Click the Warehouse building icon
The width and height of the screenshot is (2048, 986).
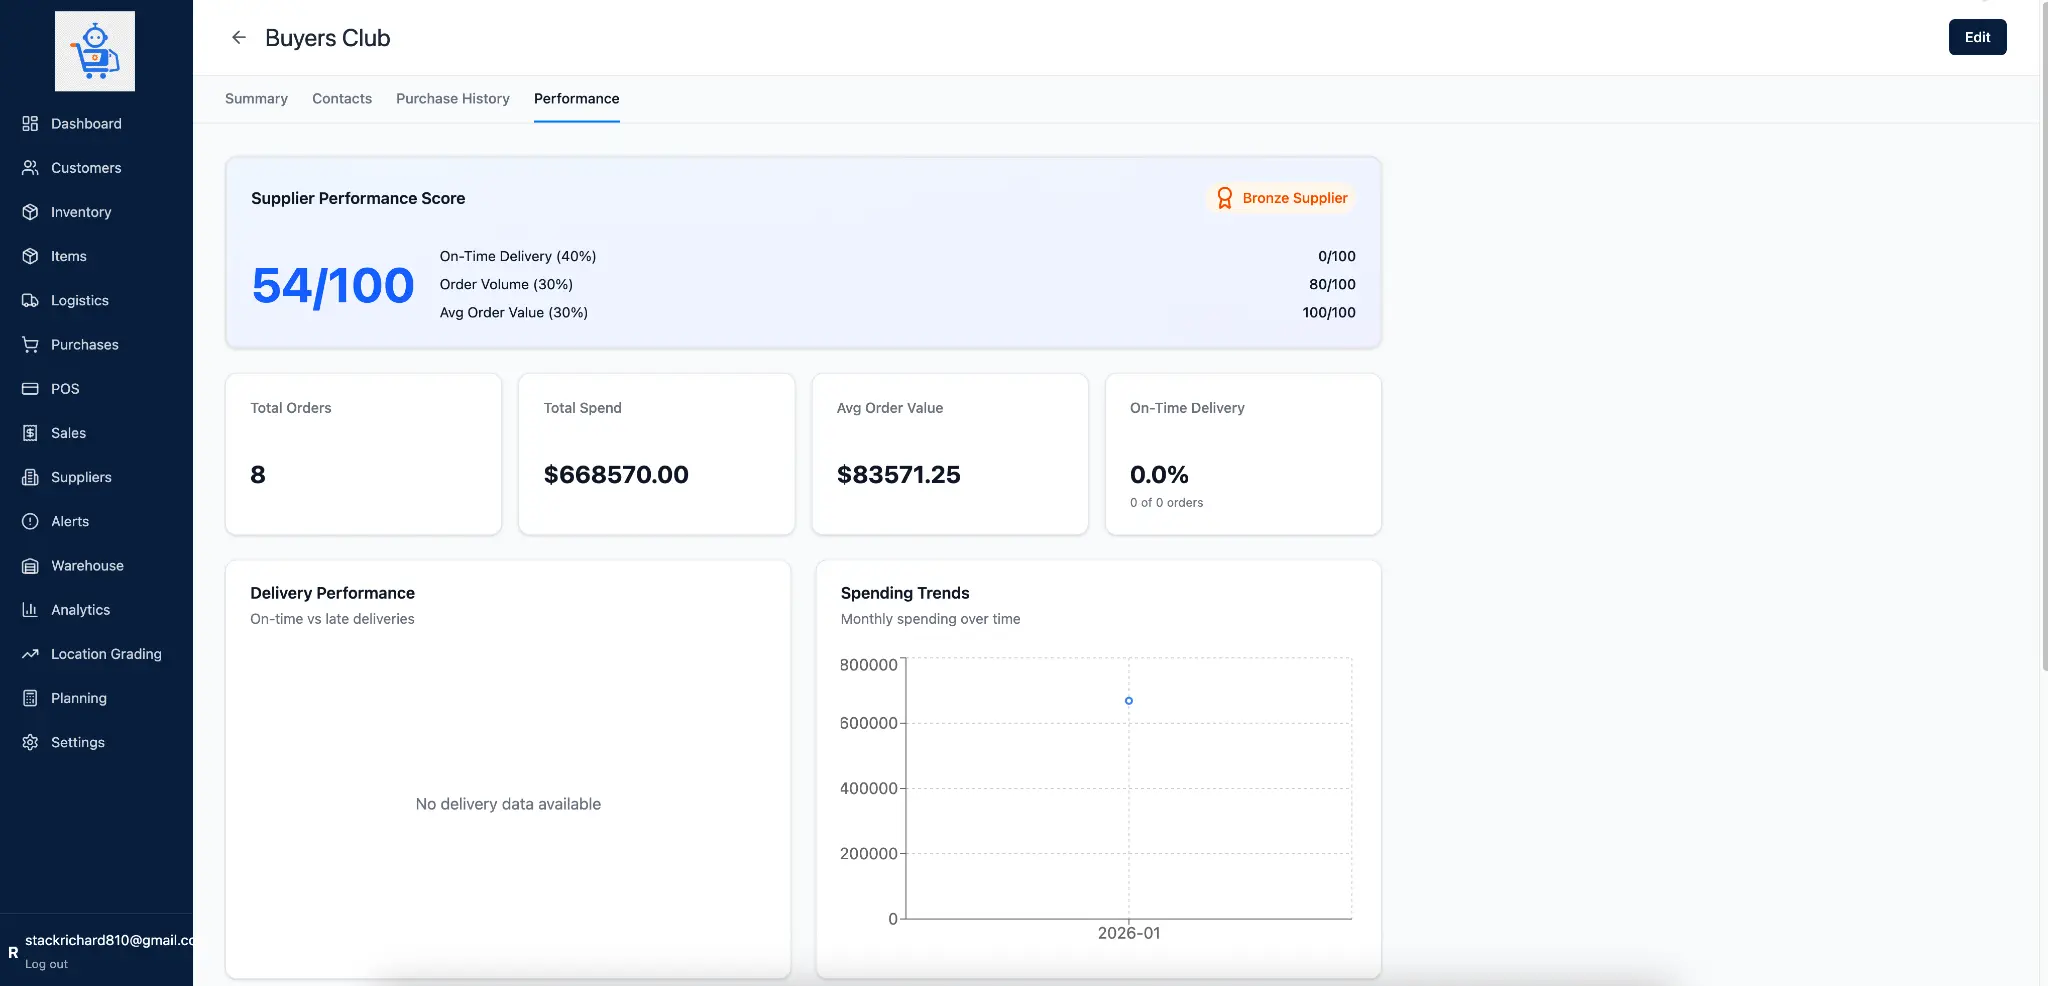click(x=30, y=566)
